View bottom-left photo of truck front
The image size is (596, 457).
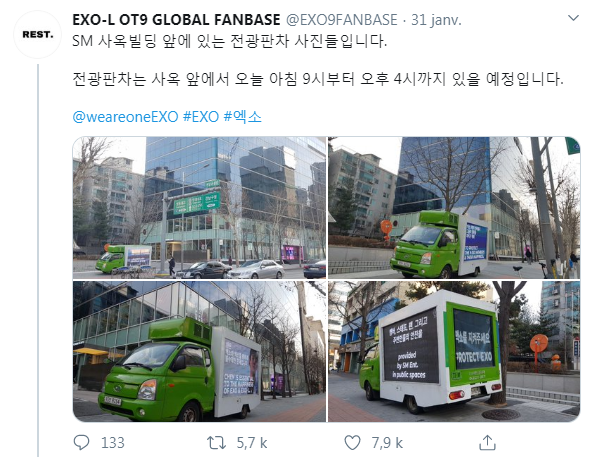(x=200, y=351)
